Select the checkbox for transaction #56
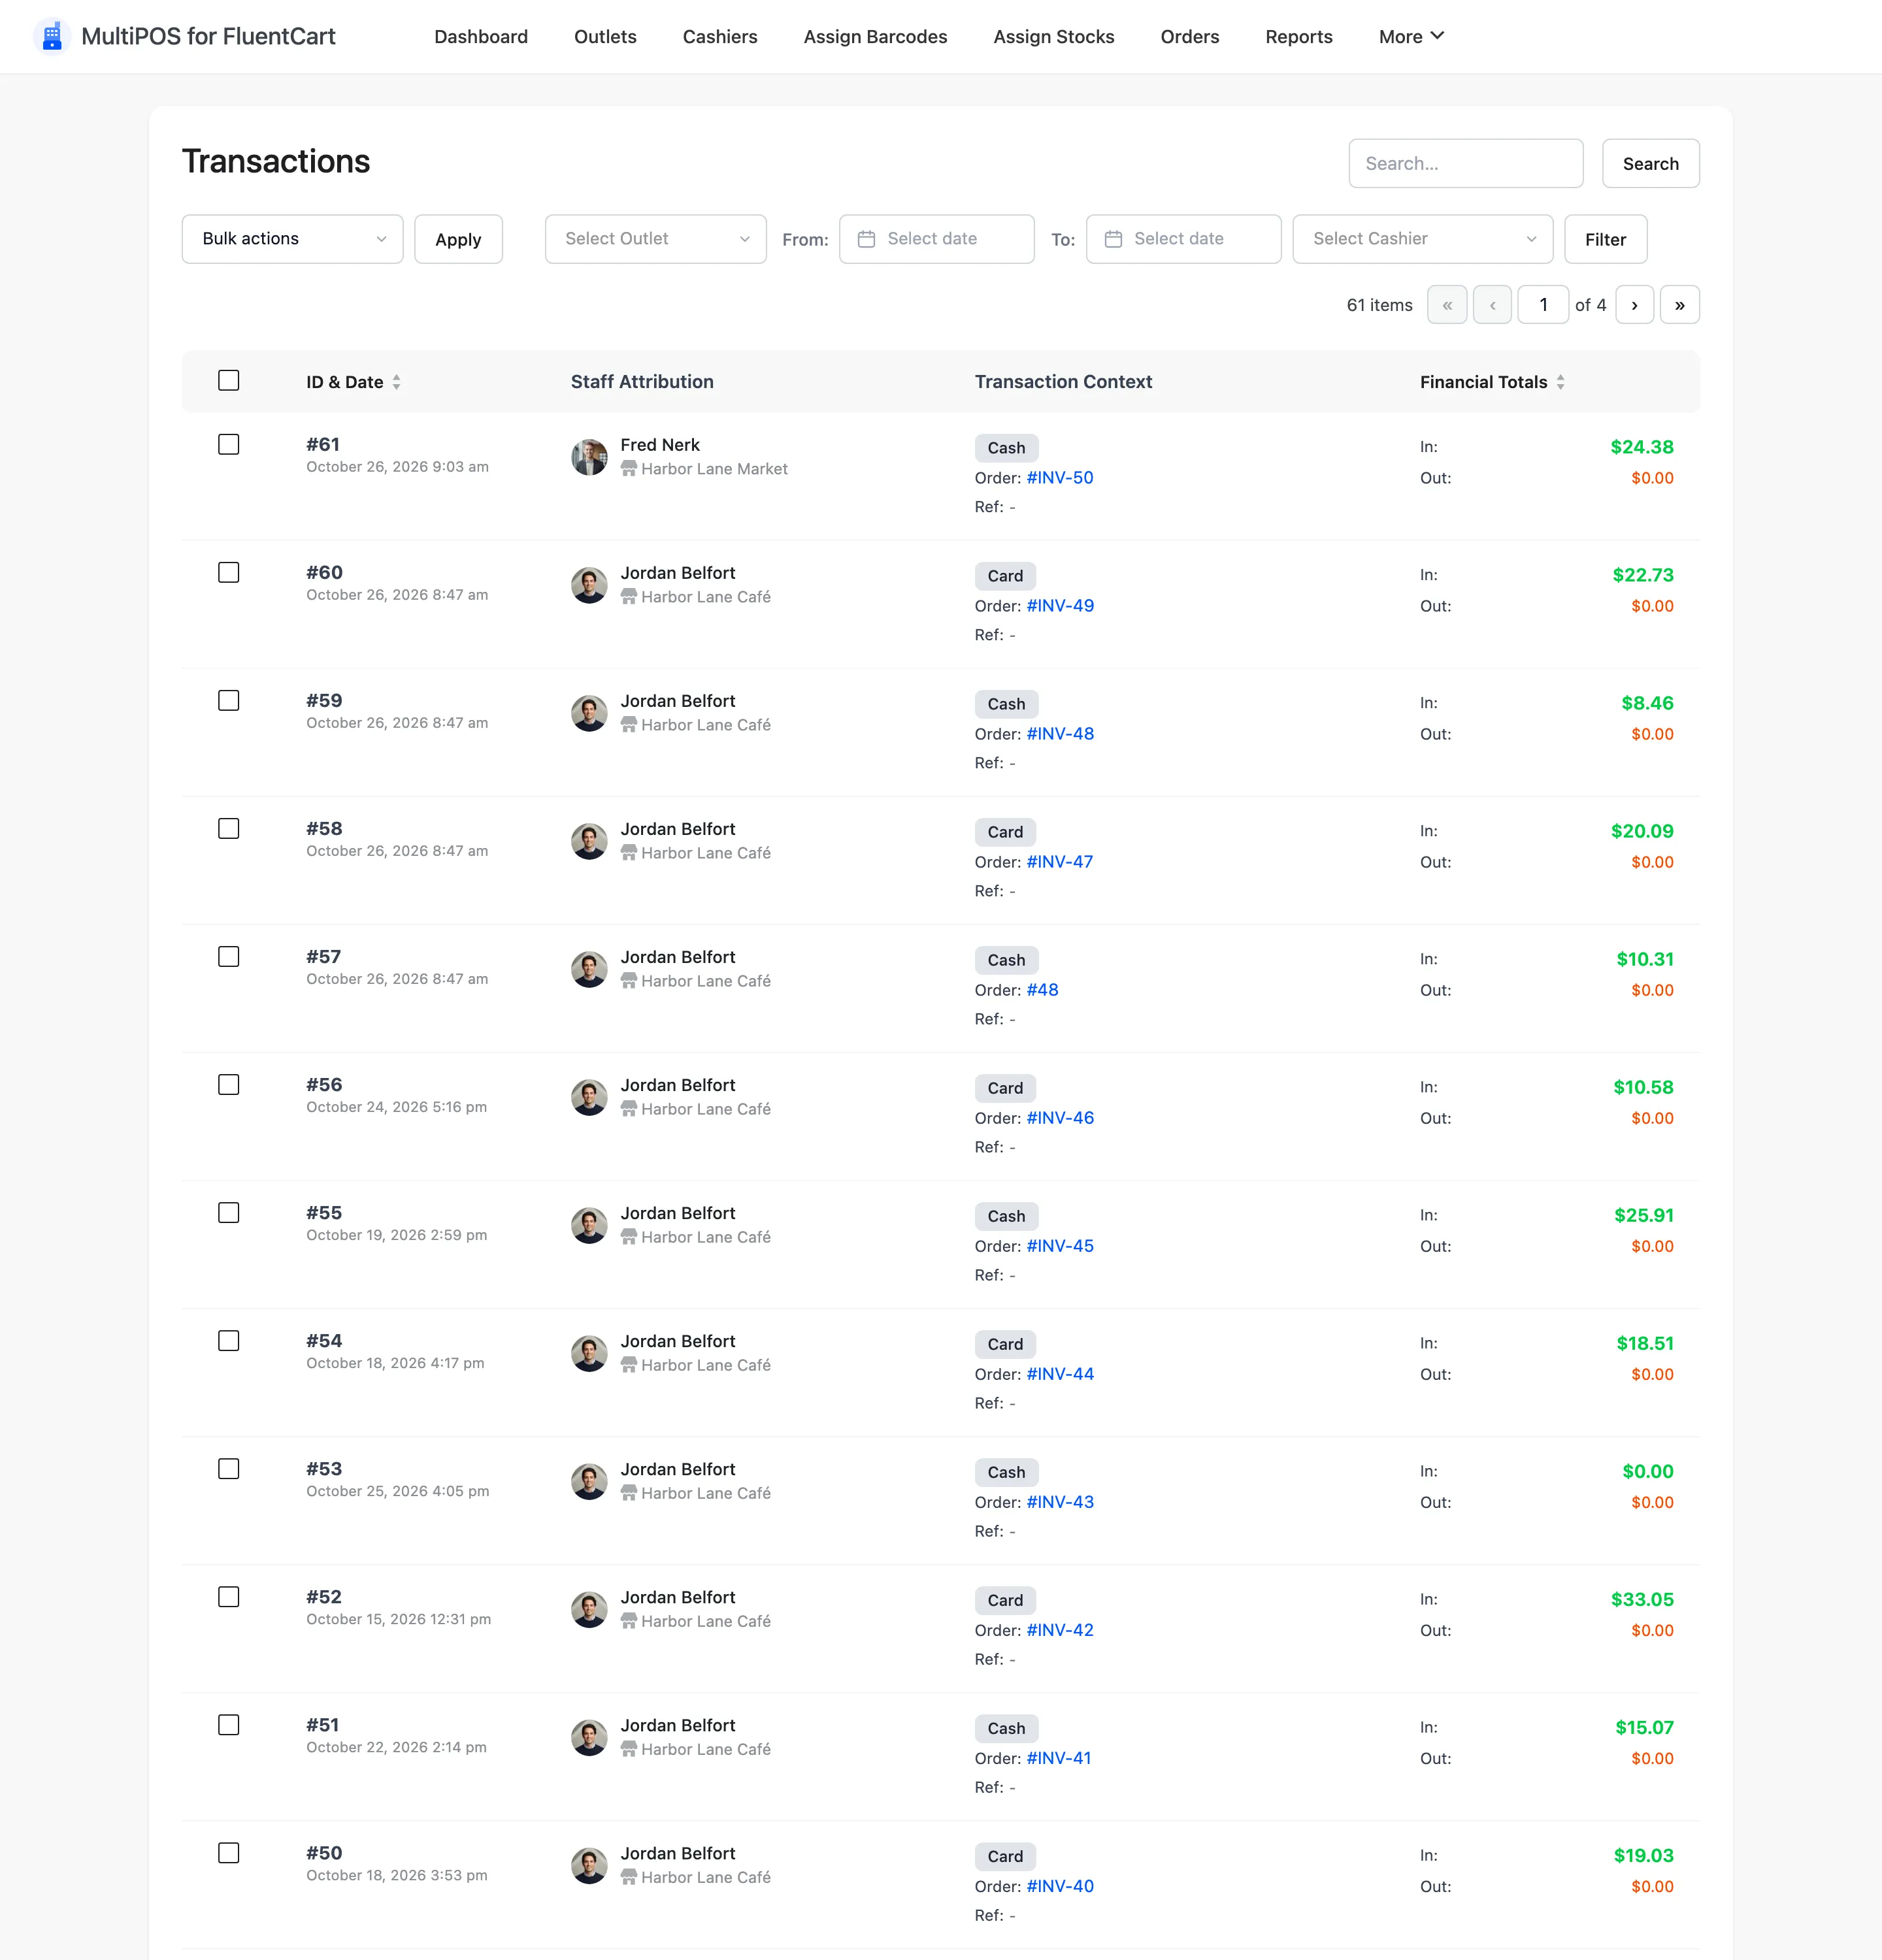This screenshot has width=1882, height=1960. (229, 1084)
